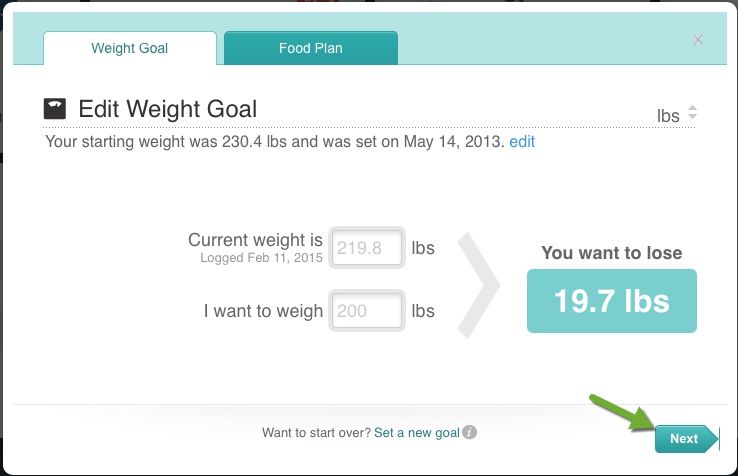Click the up arrow of the unit selector

(x=692, y=108)
